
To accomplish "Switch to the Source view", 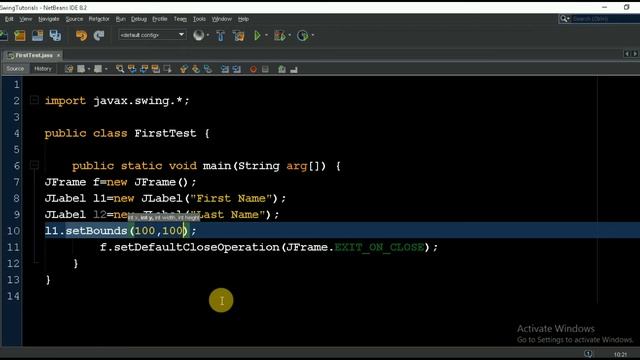I will 15,69.
